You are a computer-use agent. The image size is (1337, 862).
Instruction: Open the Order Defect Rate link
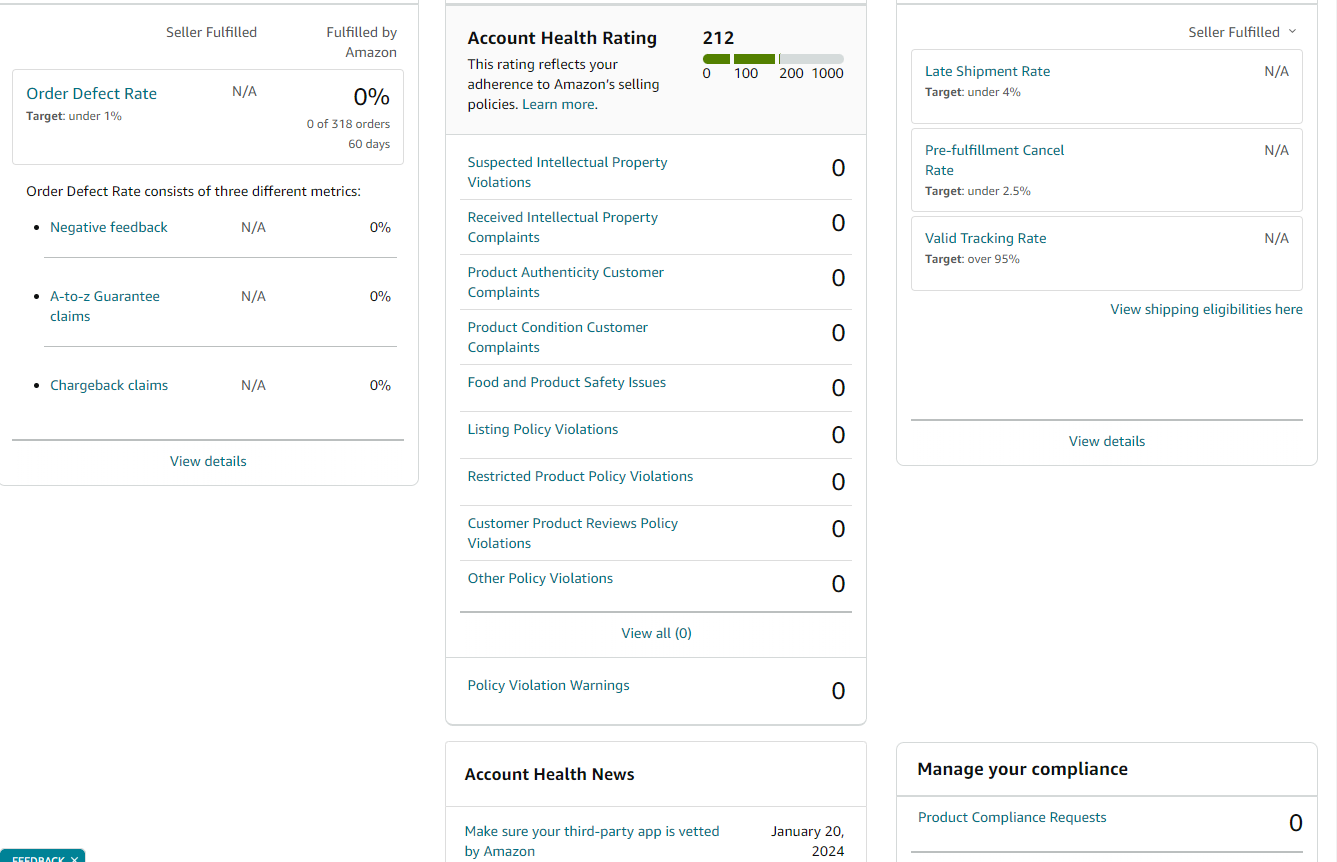[91, 93]
